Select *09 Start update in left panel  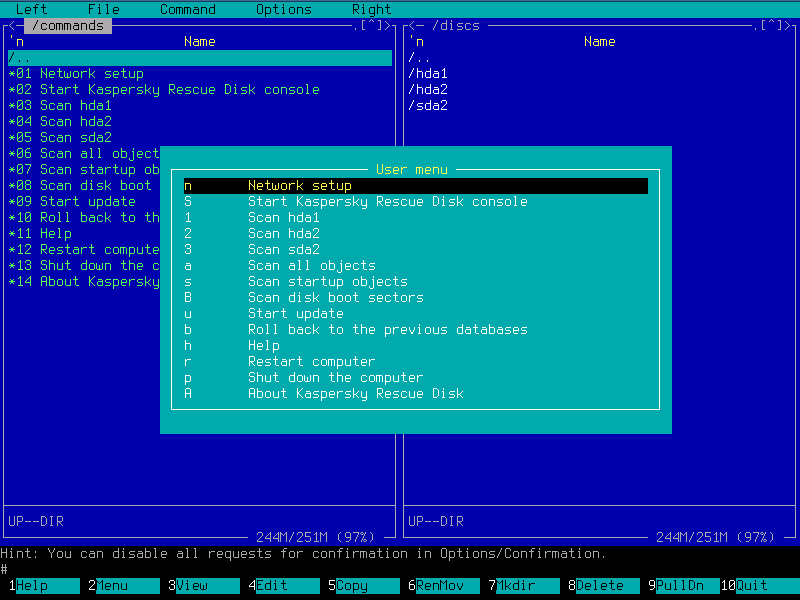click(72, 202)
